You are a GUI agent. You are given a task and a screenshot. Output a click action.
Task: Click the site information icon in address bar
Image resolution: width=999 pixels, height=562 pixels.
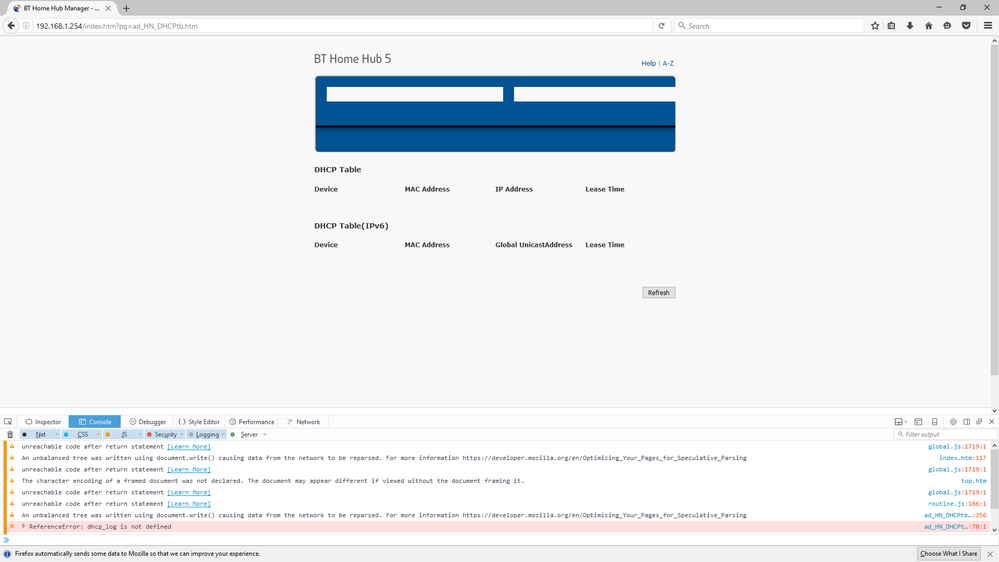(26, 26)
